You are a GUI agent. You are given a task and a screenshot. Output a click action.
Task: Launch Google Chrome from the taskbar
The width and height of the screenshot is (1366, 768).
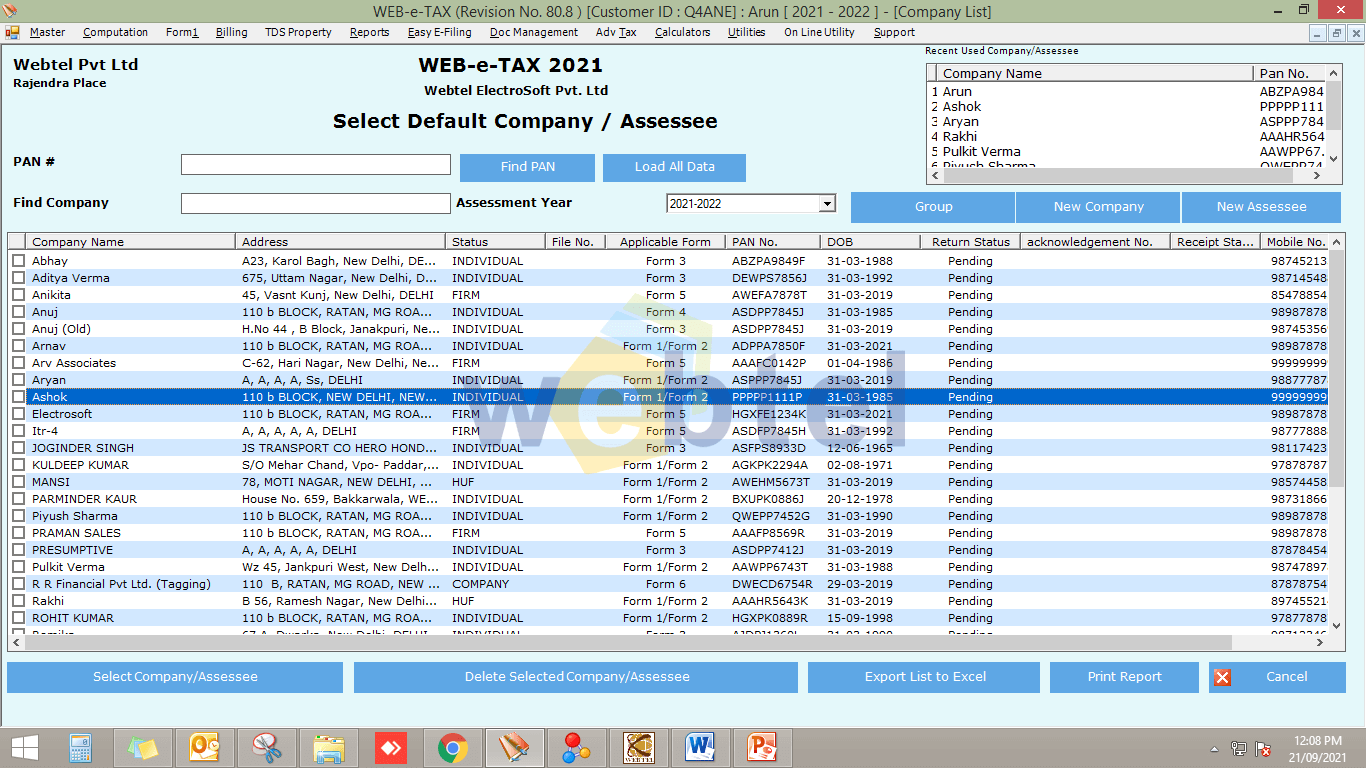[453, 748]
